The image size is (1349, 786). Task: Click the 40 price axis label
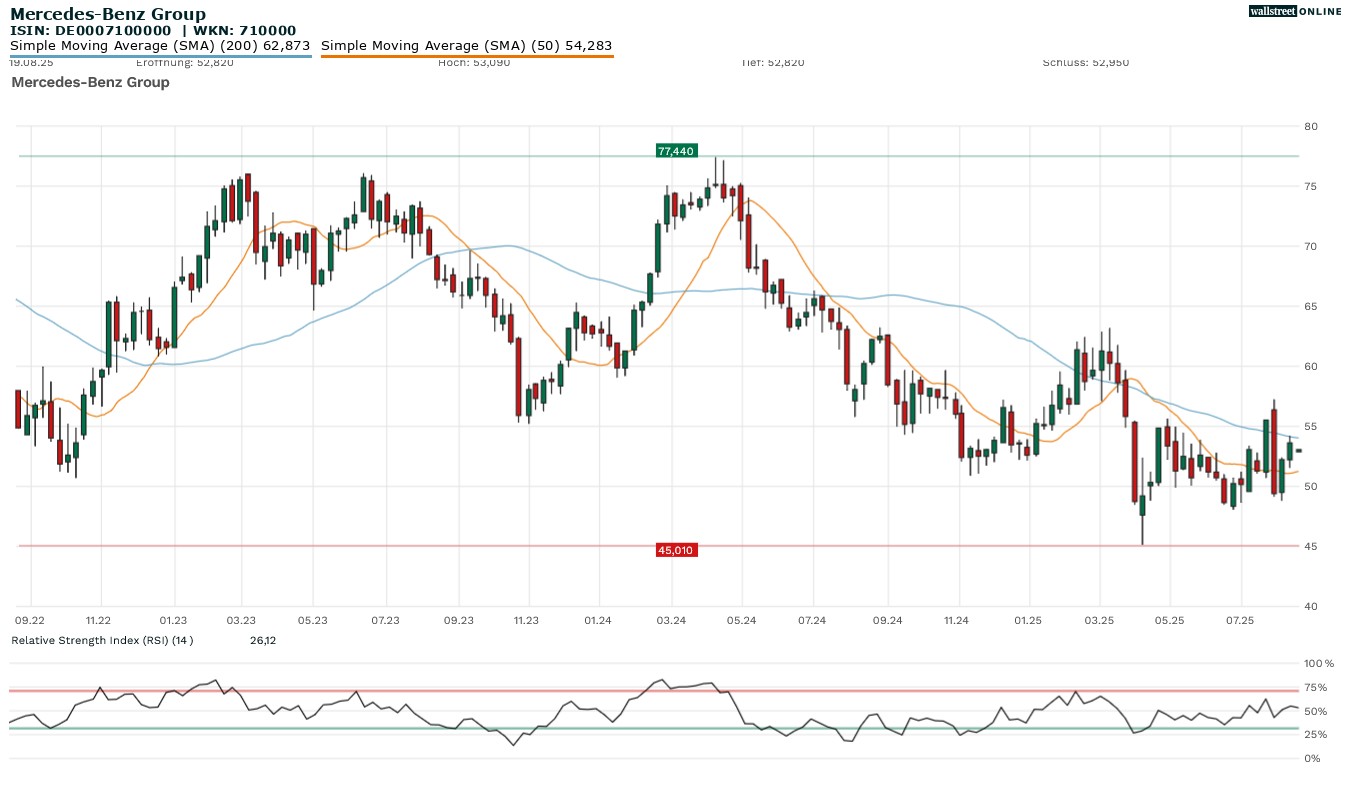coord(1310,606)
